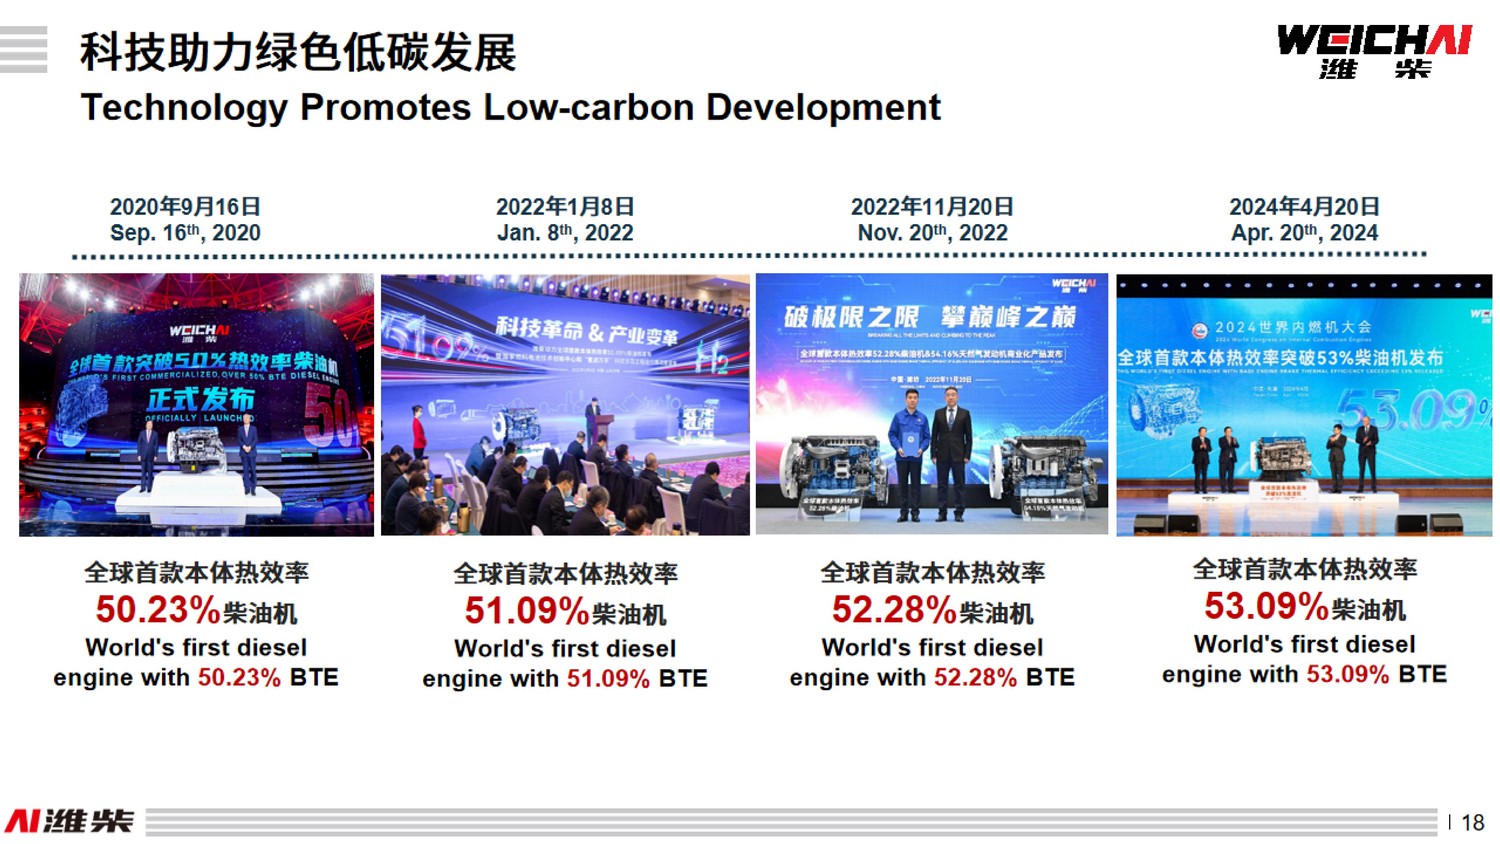1500x844 pixels.
Task: Click the date '2024年4月20日'
Action: tap(1304, 206)
